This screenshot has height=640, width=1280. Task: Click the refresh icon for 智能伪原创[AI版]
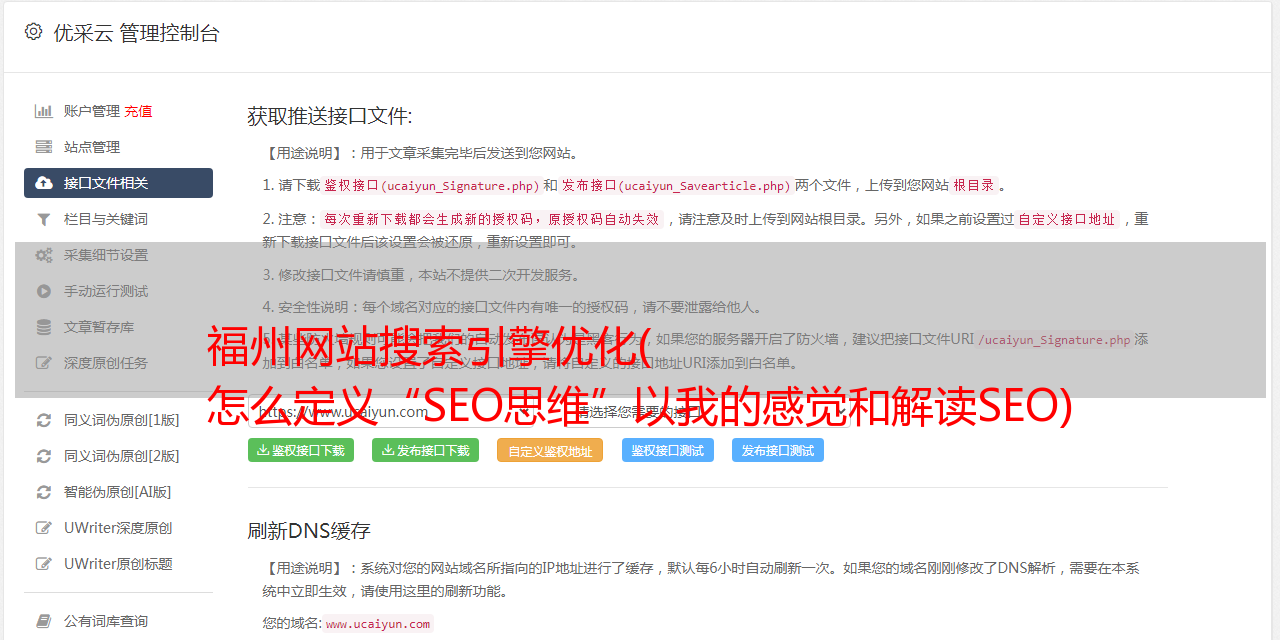[44, 492]
